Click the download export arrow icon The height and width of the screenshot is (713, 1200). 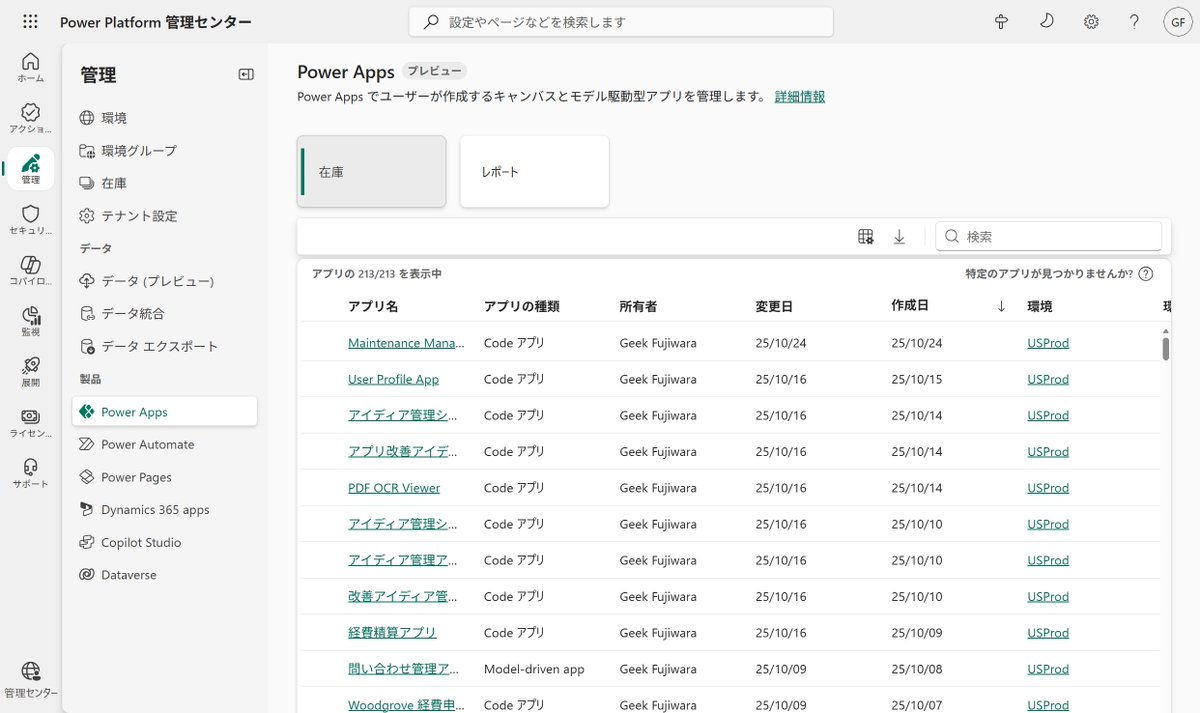[899, 237]
